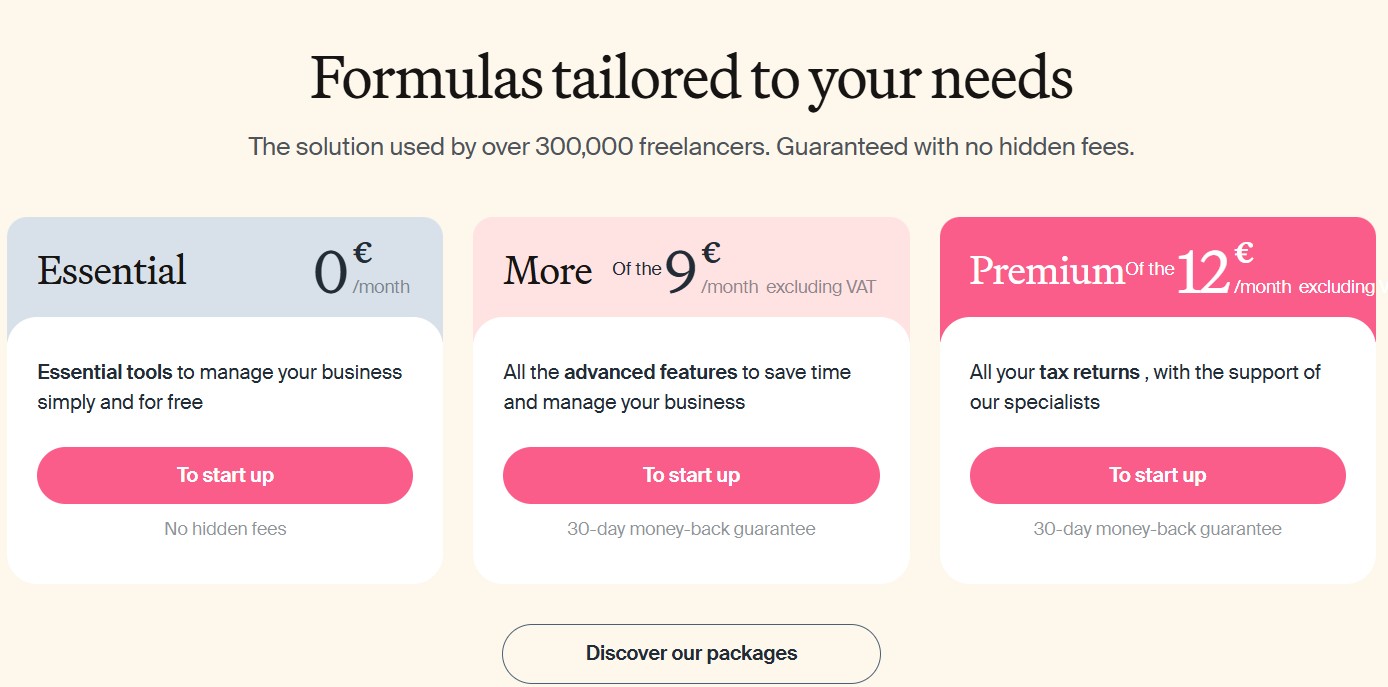Click the 12 € Premium plan price

[x=1203, y=272]
